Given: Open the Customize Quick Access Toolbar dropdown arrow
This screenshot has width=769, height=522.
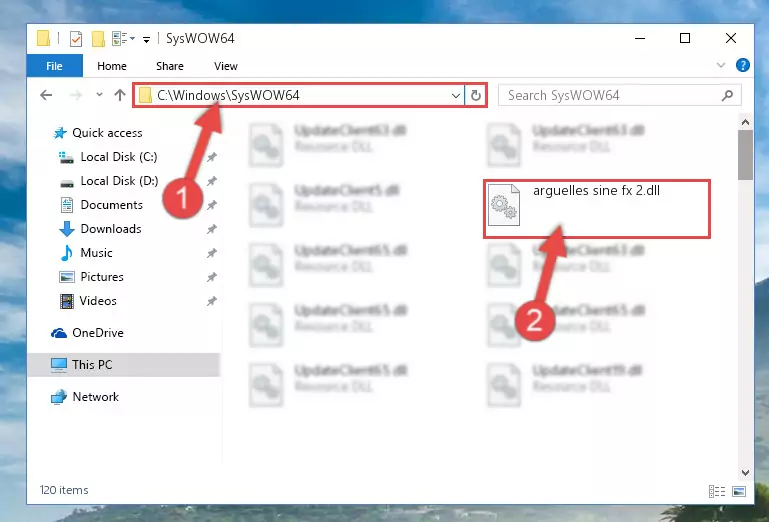Looking at the screenshot, I should coord(146,39).
